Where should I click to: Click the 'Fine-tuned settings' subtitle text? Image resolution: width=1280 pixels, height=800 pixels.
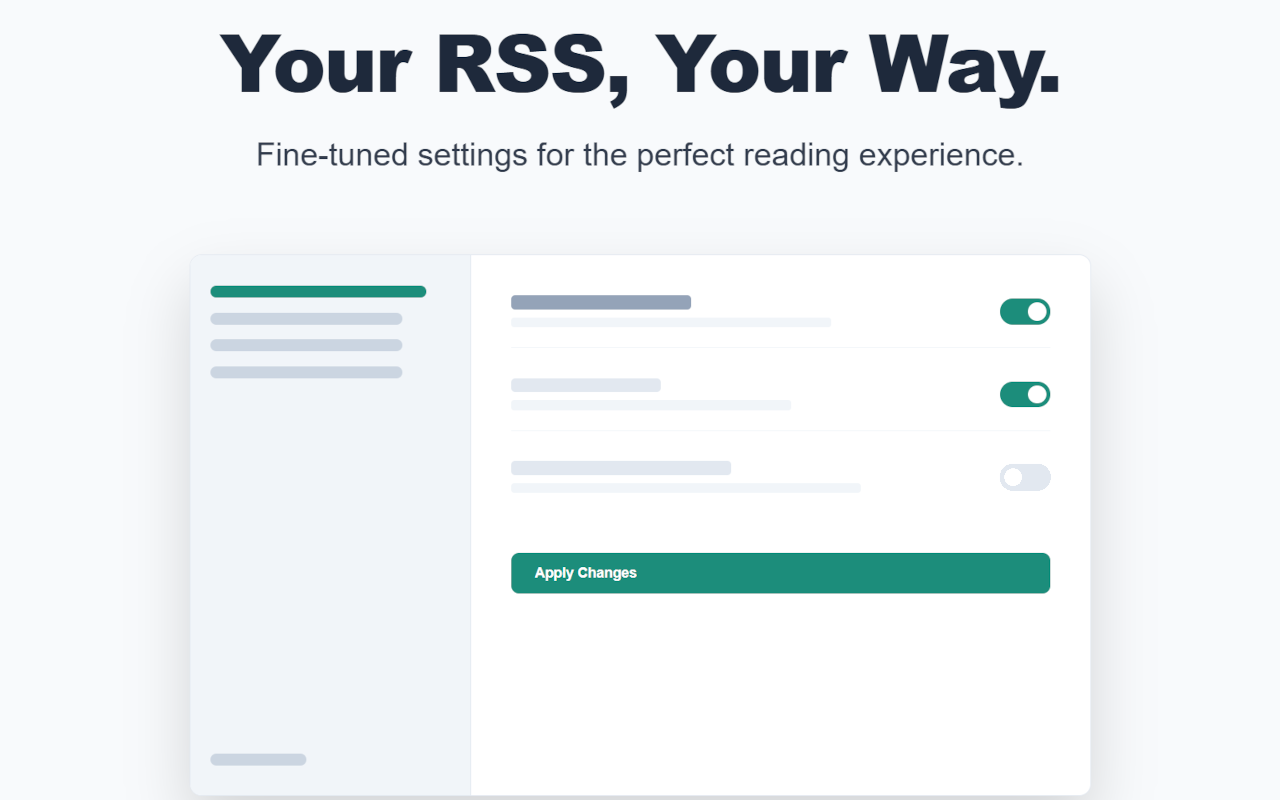640,155
